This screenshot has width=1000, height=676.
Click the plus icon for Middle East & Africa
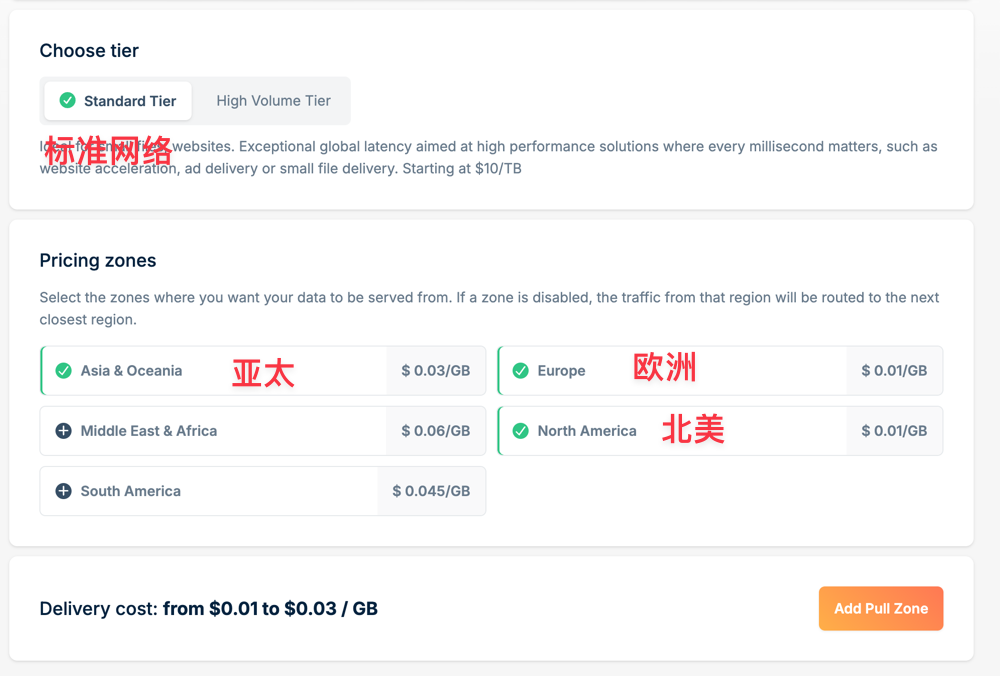63,431
